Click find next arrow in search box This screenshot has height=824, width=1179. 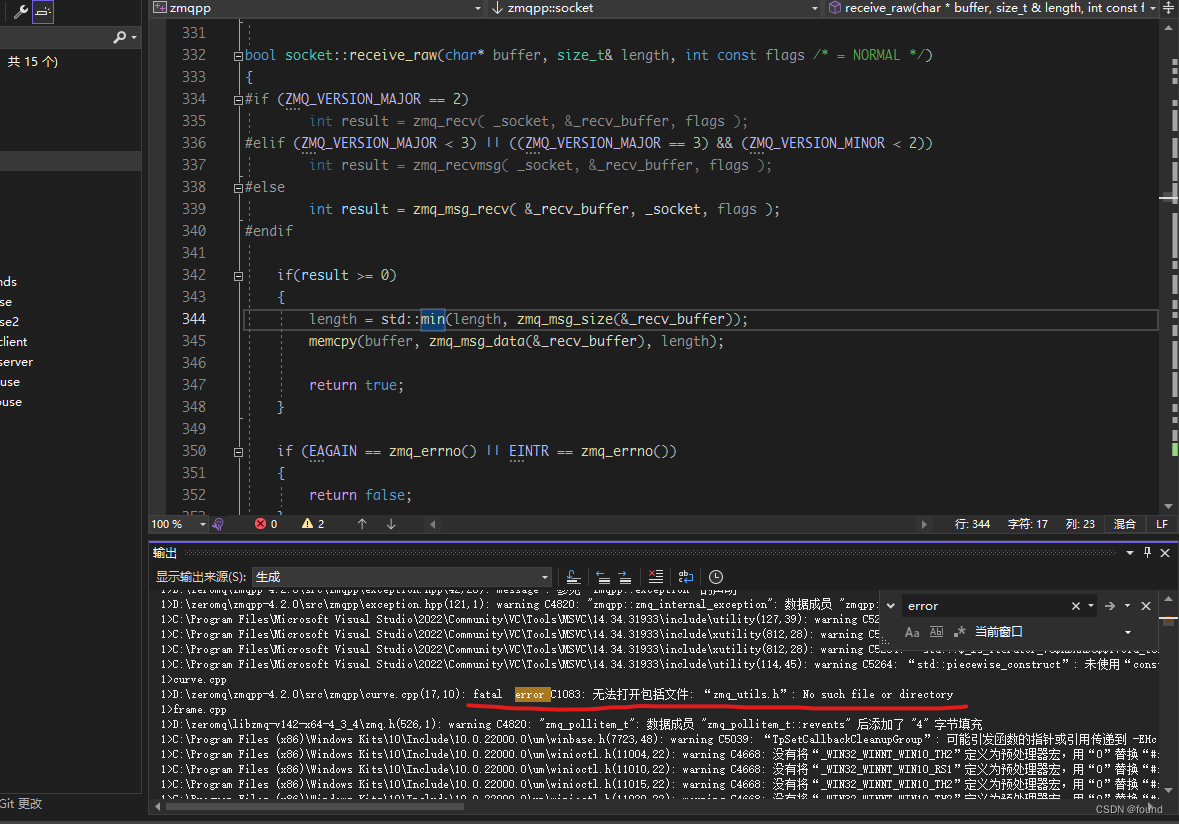point(1111,605)
